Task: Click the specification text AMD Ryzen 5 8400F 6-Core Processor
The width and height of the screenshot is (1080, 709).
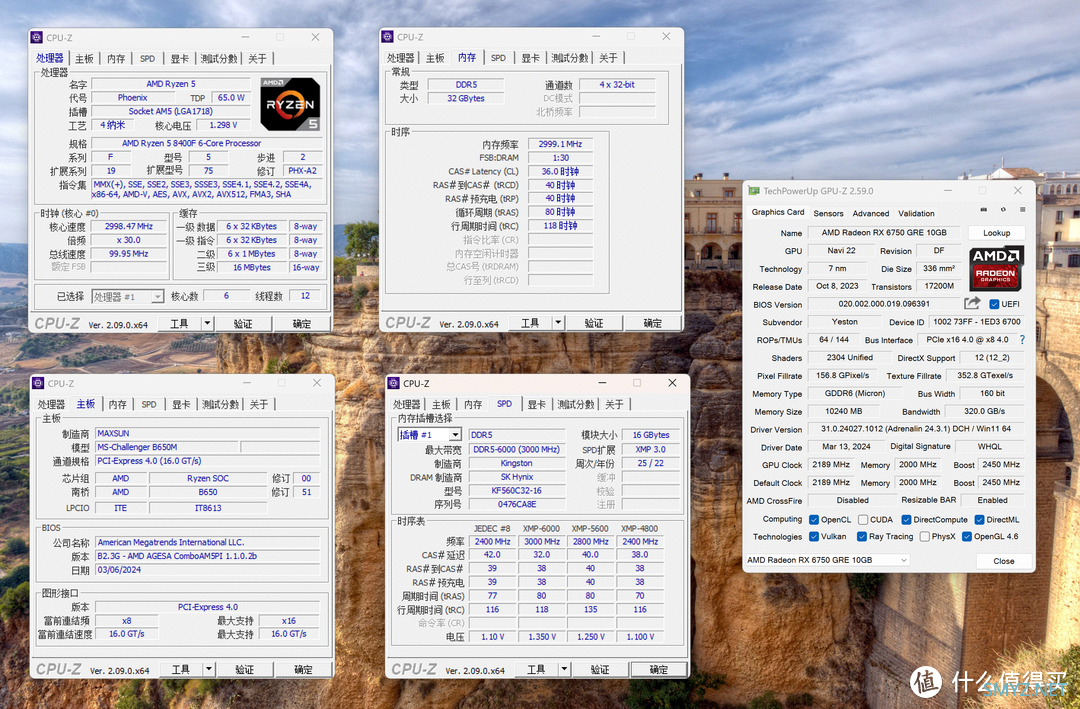Action: click(191, 143)
